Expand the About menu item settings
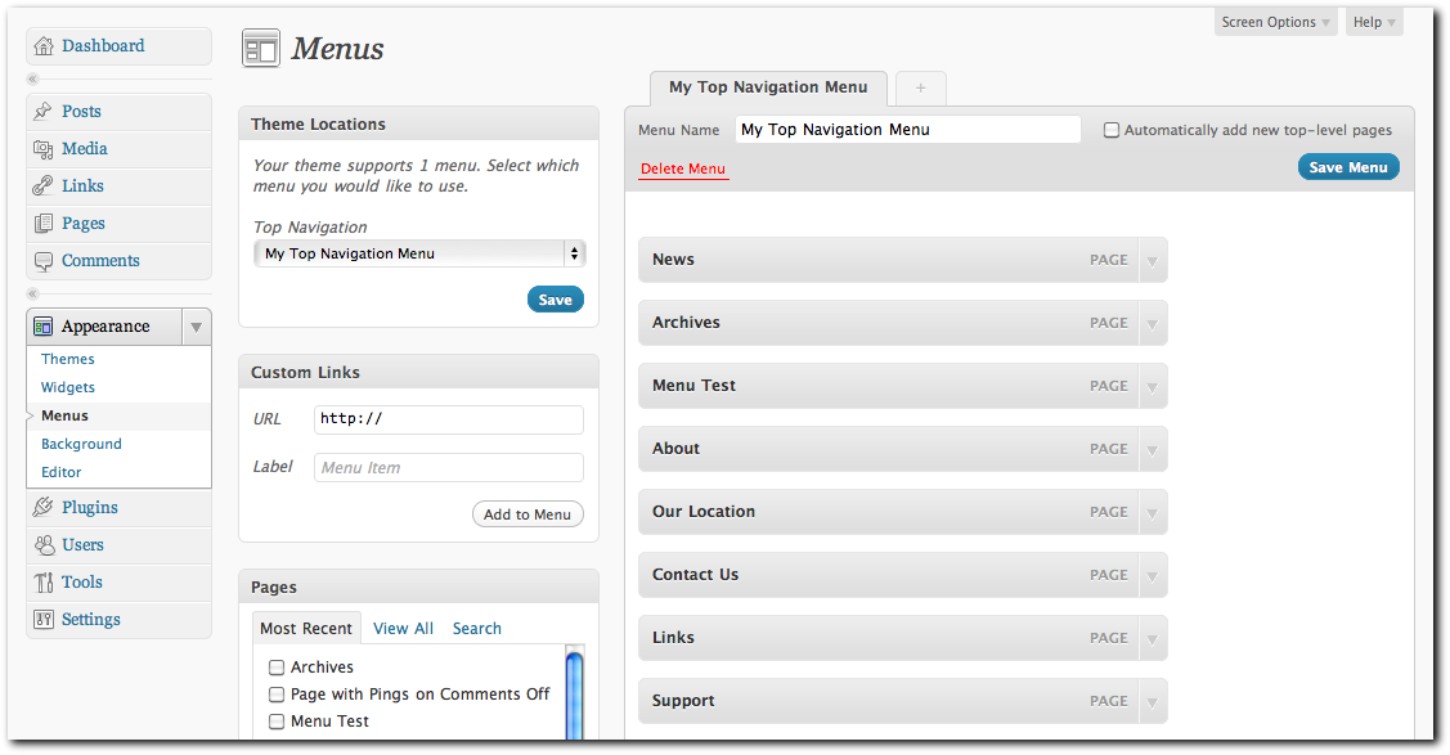 [1152, 449]
